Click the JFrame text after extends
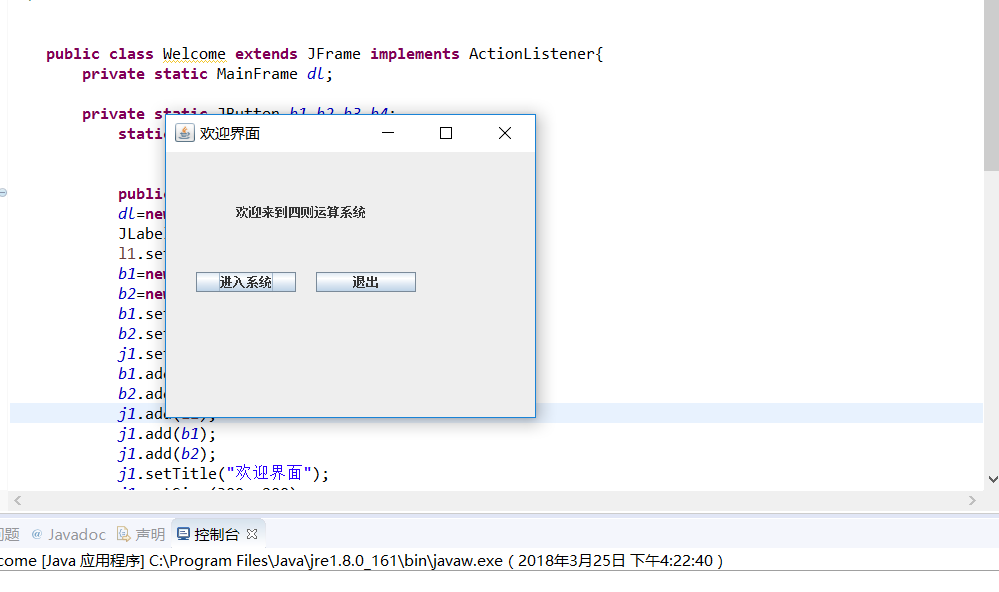This screenshot has width=999, height=592. click(x=334, y=54)
